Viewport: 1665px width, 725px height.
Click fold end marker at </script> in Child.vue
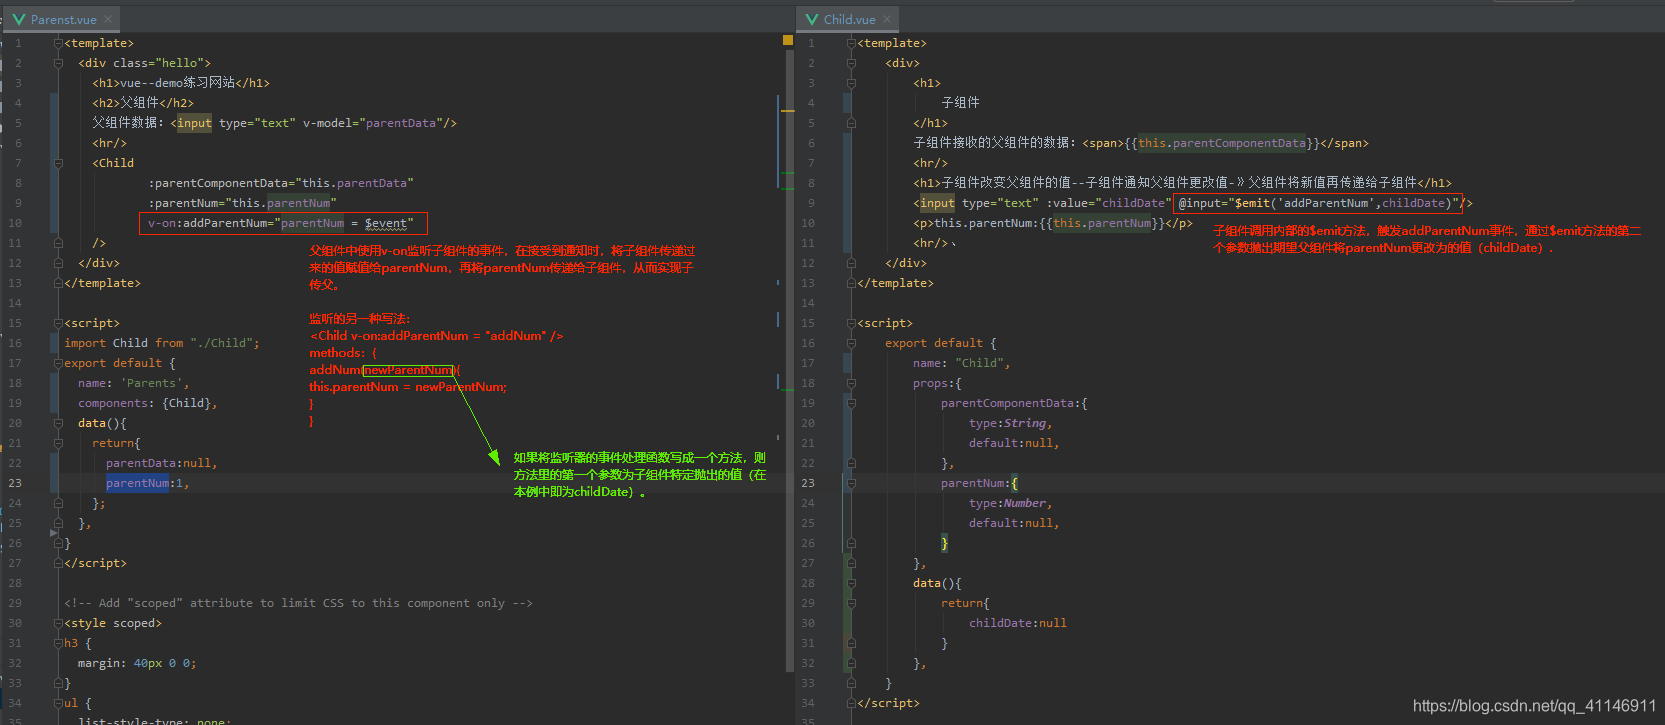click(x=851, y=703)
